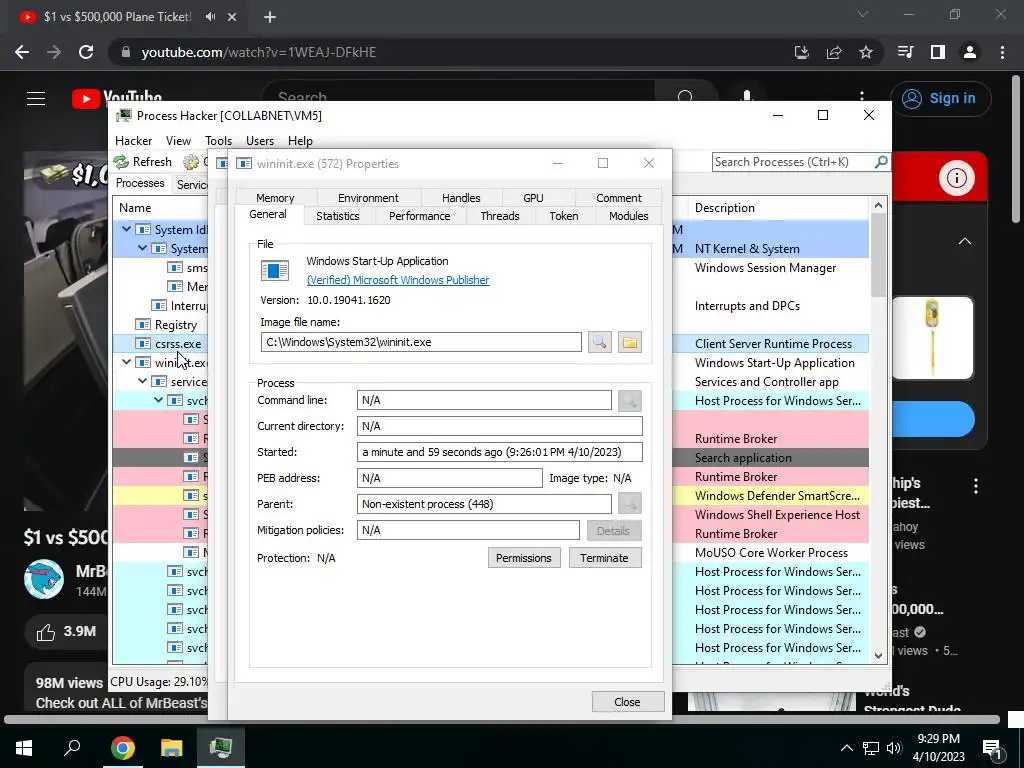Click into Image file name field
Screen dimensions: 1024x768
(x=421, y=342)
